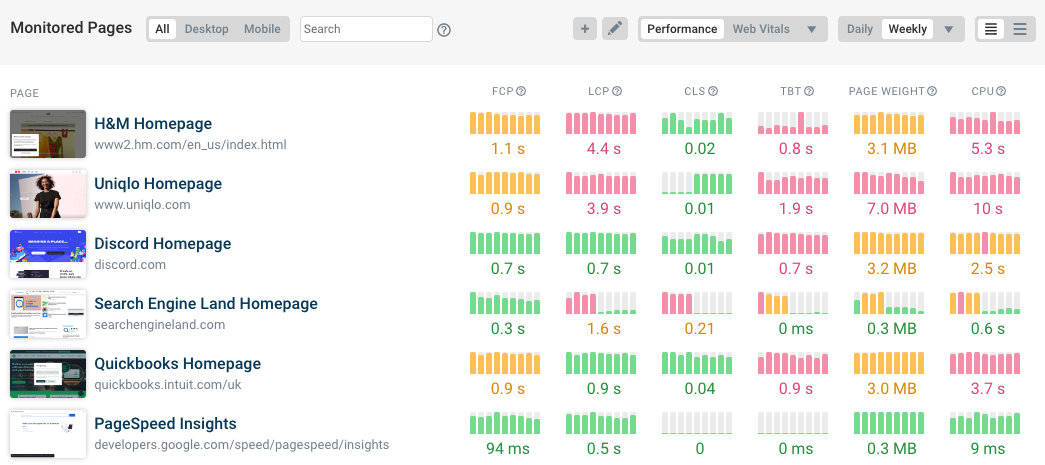The width and height of the screenshot is (1045, 465).
Task: Click the CPU column help icon
Action: click(1001, 91)
